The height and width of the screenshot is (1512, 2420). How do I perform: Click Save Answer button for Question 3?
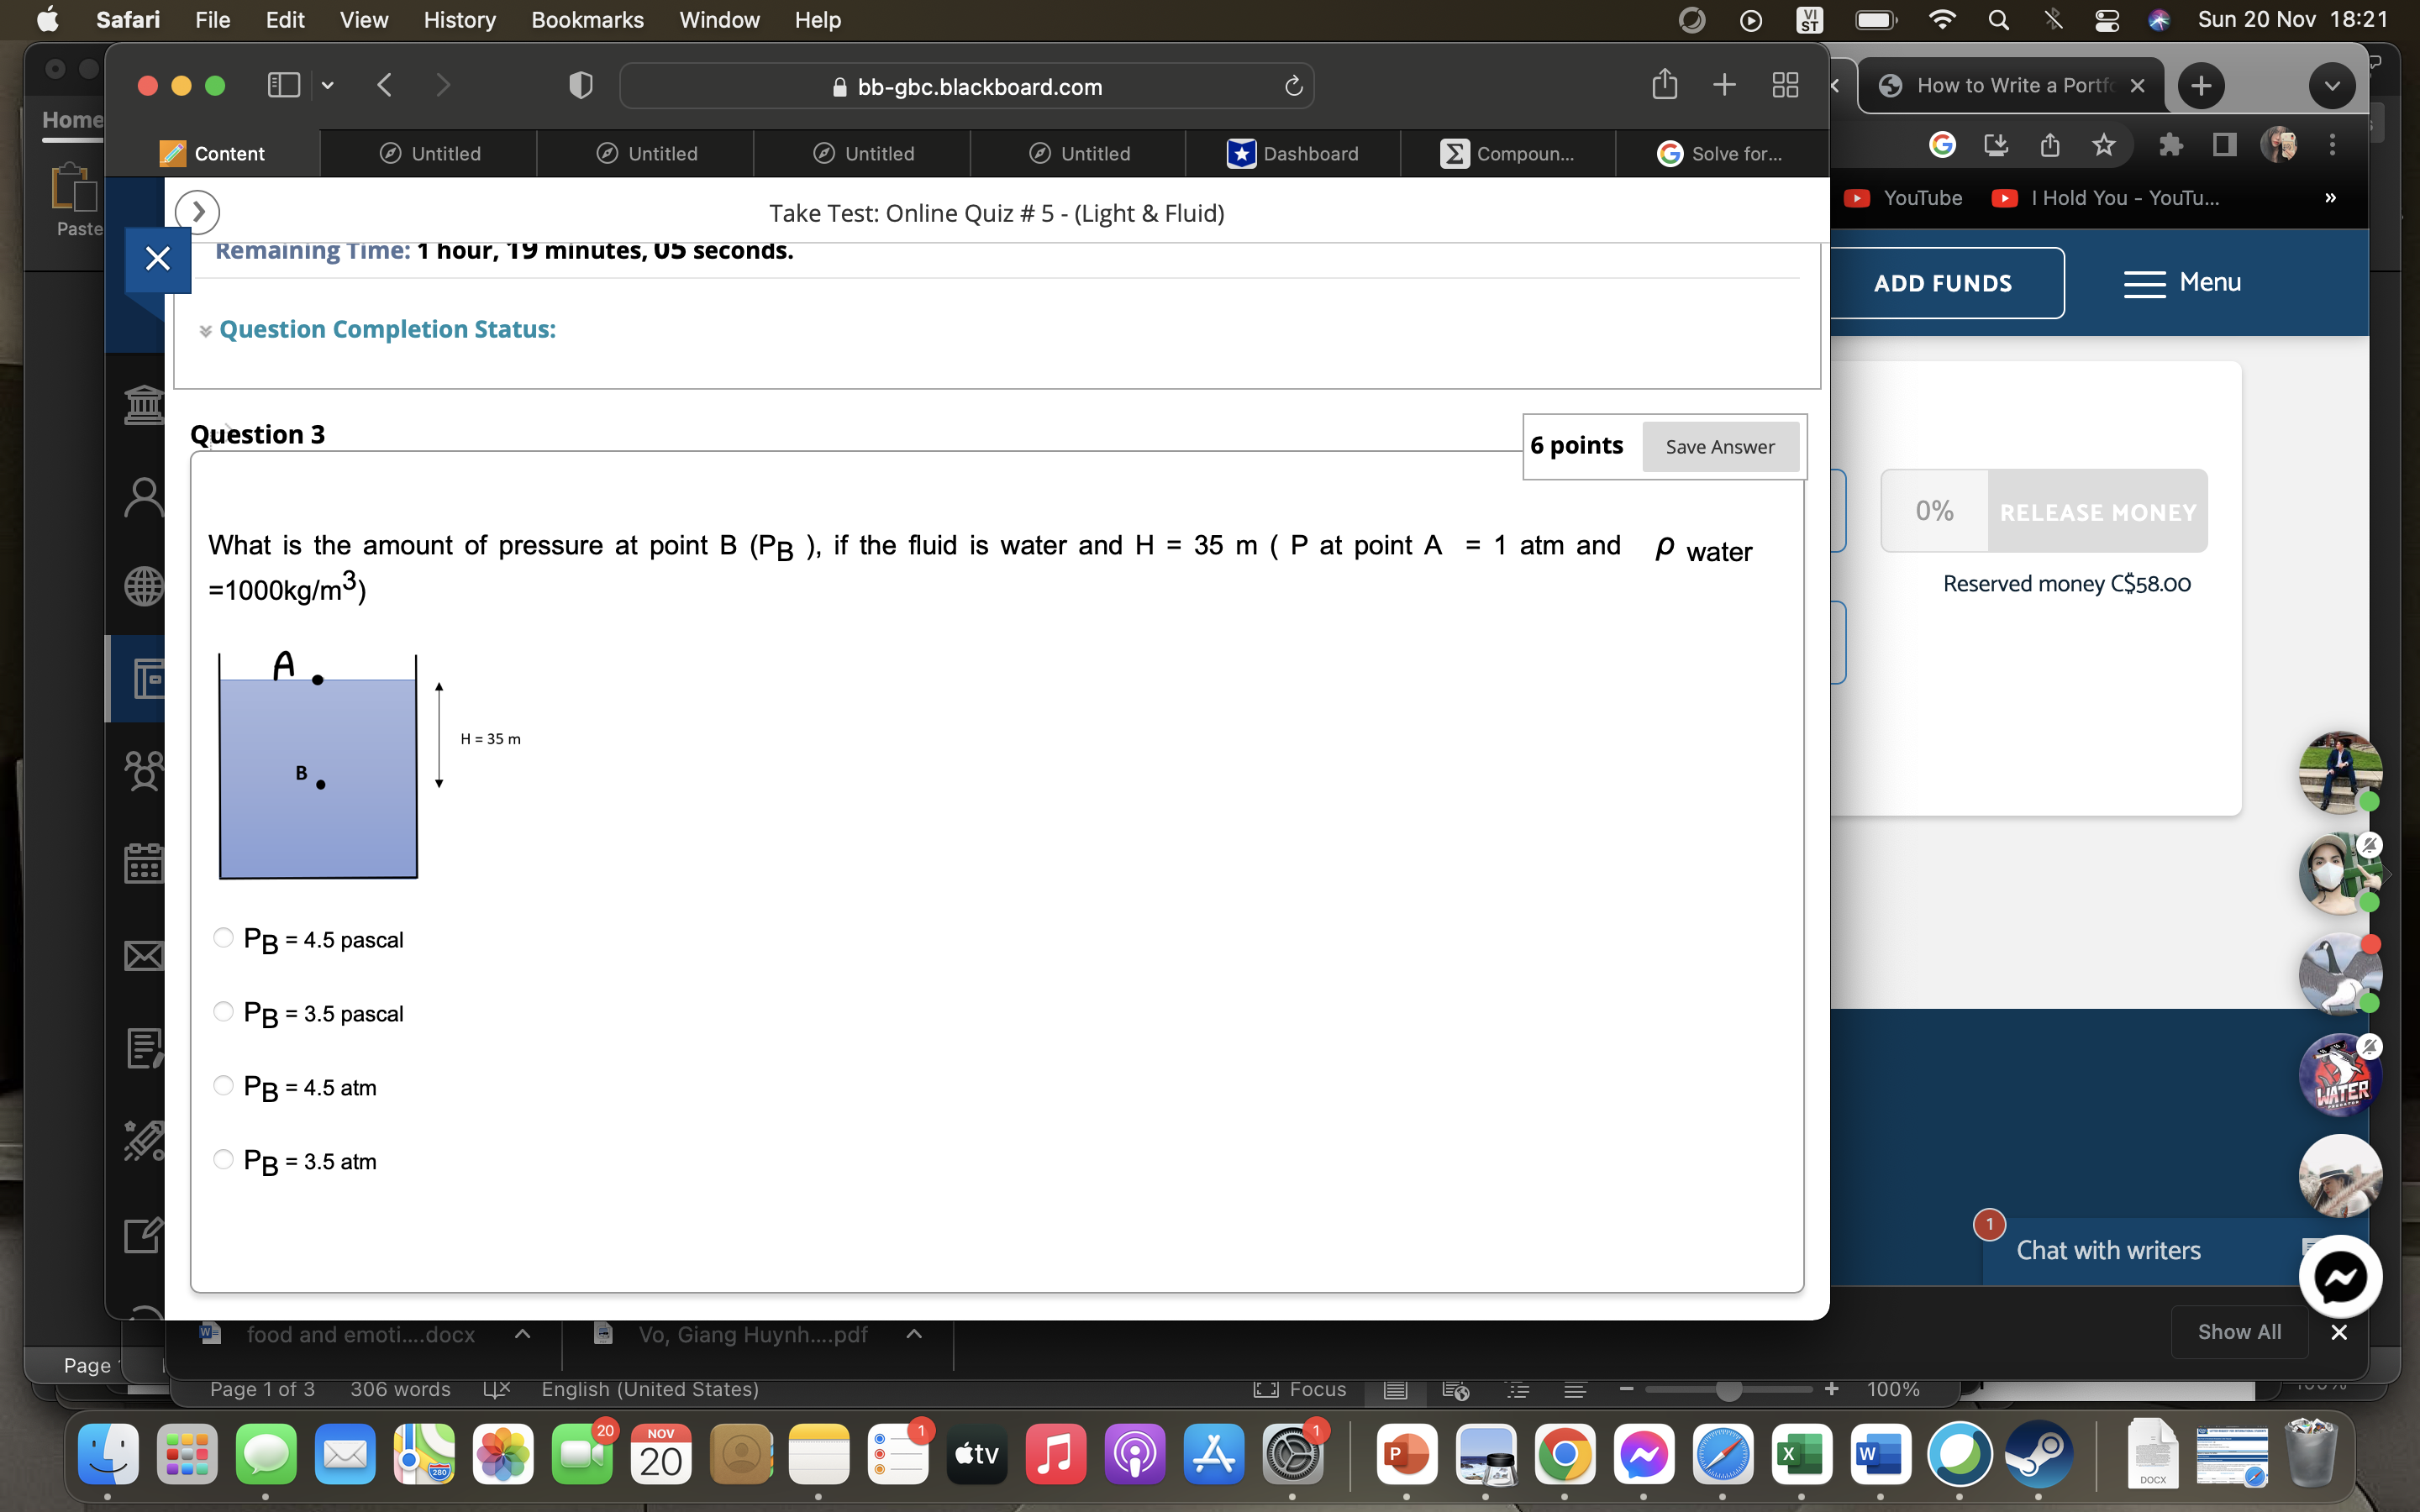tap(1718, 444)
